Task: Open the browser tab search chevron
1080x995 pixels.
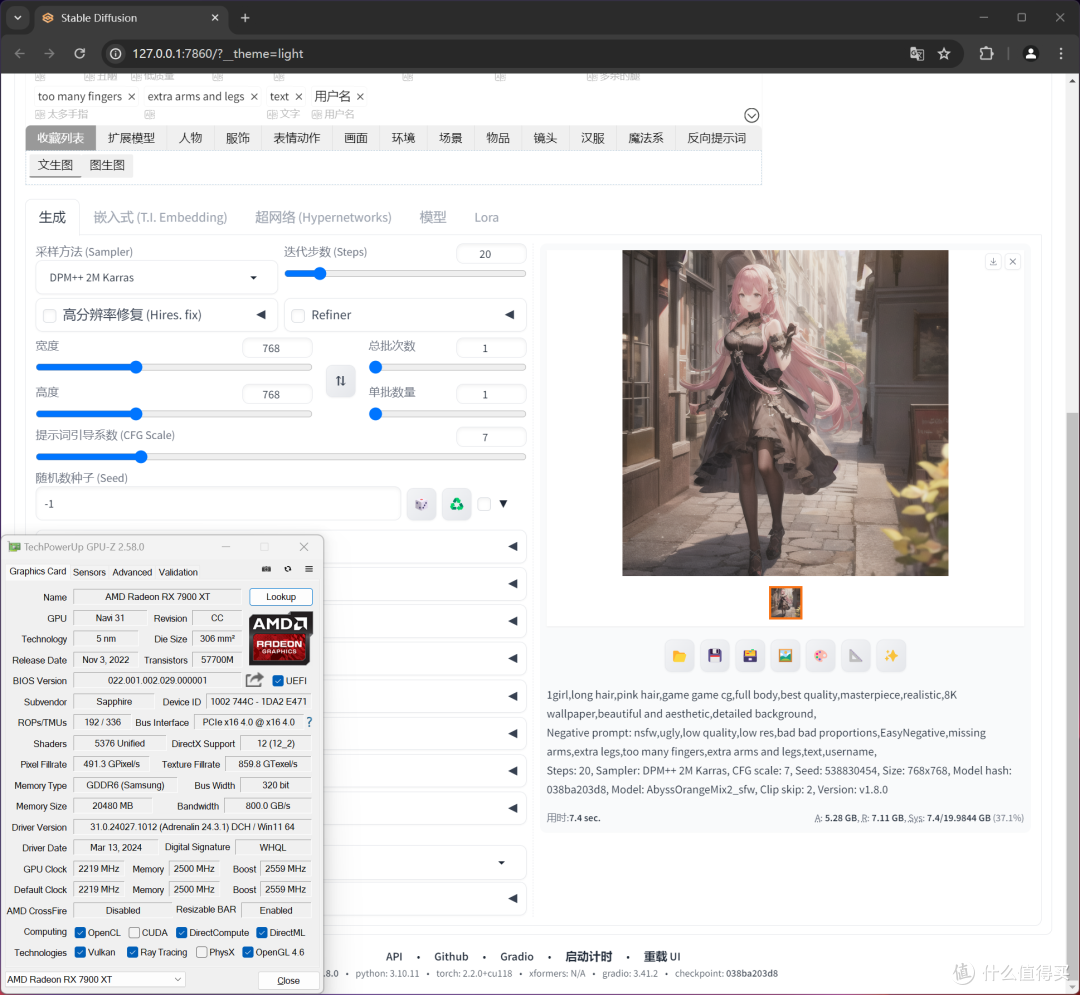Action: point(18,18)
